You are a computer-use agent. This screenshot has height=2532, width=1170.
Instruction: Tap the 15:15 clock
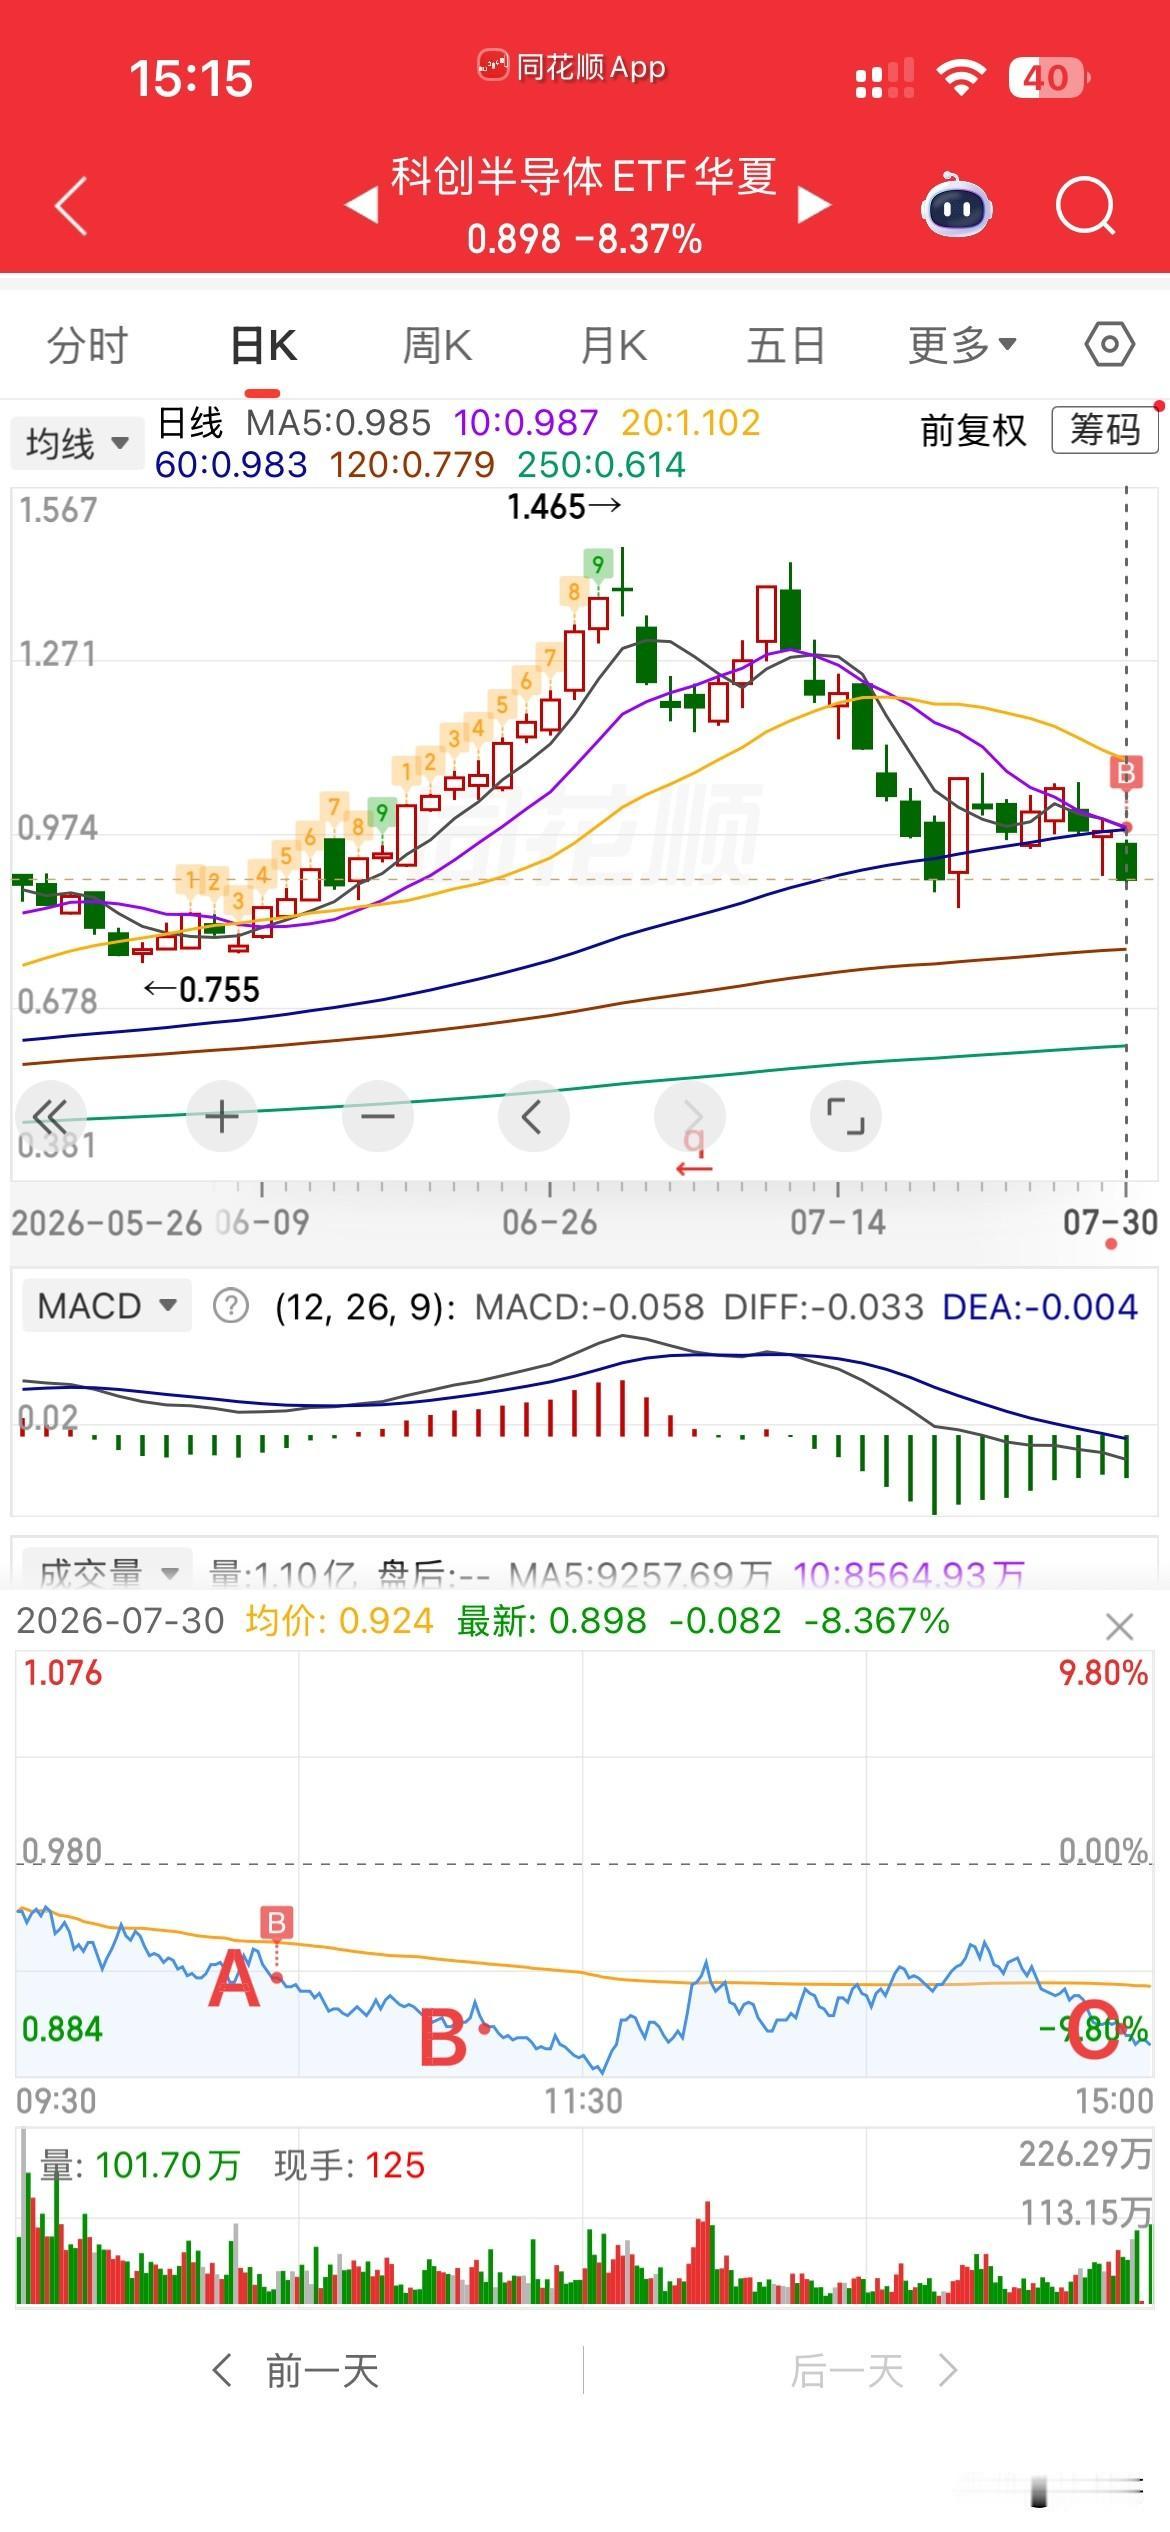(191, 79)
